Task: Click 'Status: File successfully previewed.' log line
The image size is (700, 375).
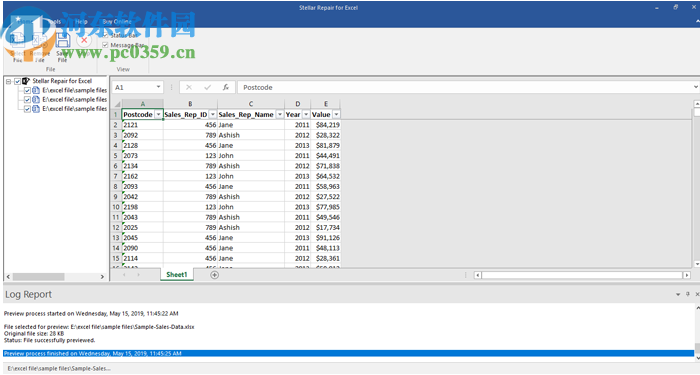Action: point(50,340)
